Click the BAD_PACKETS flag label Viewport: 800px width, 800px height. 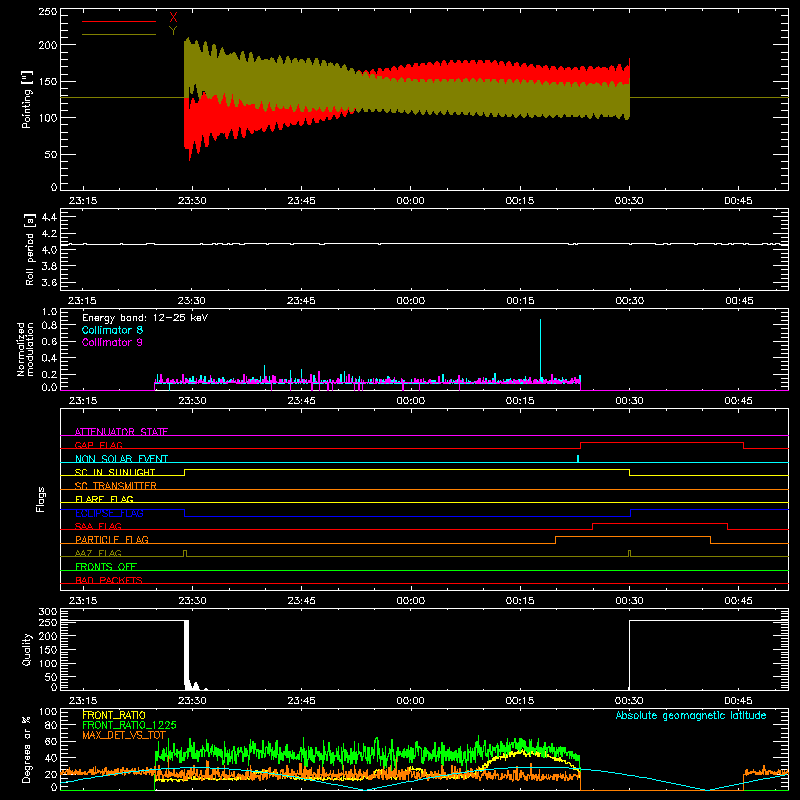109,580
